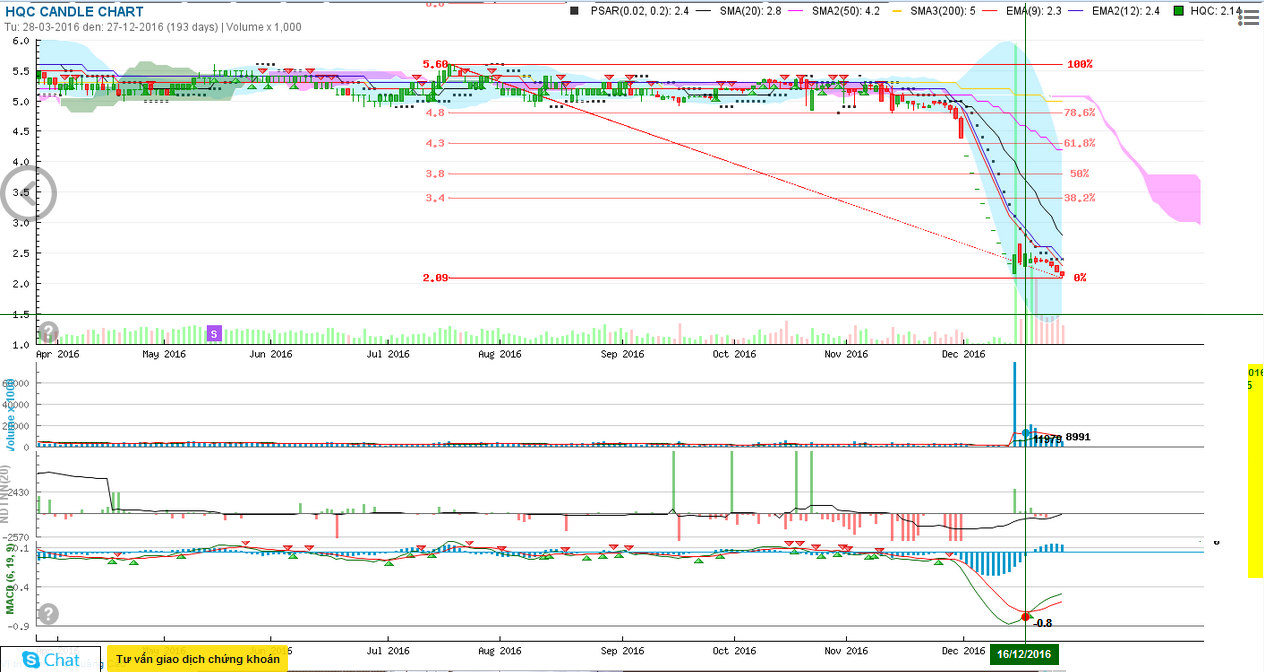Click the HQC CANDLE CHART title
The width and height of the screenshot is (1264, 672).
[x=75, y=12]
